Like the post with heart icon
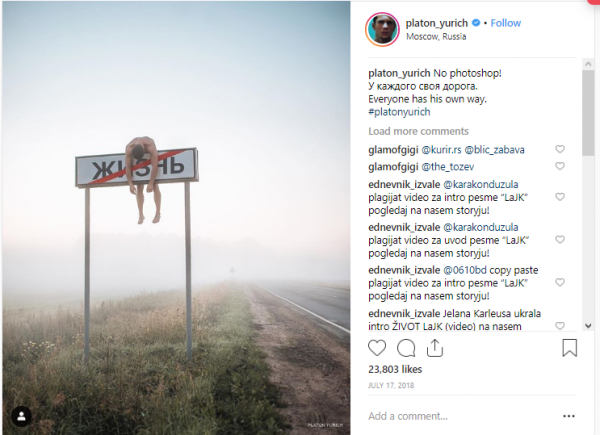Viewport: 600px width, 435px height. (x=377, y=349)
